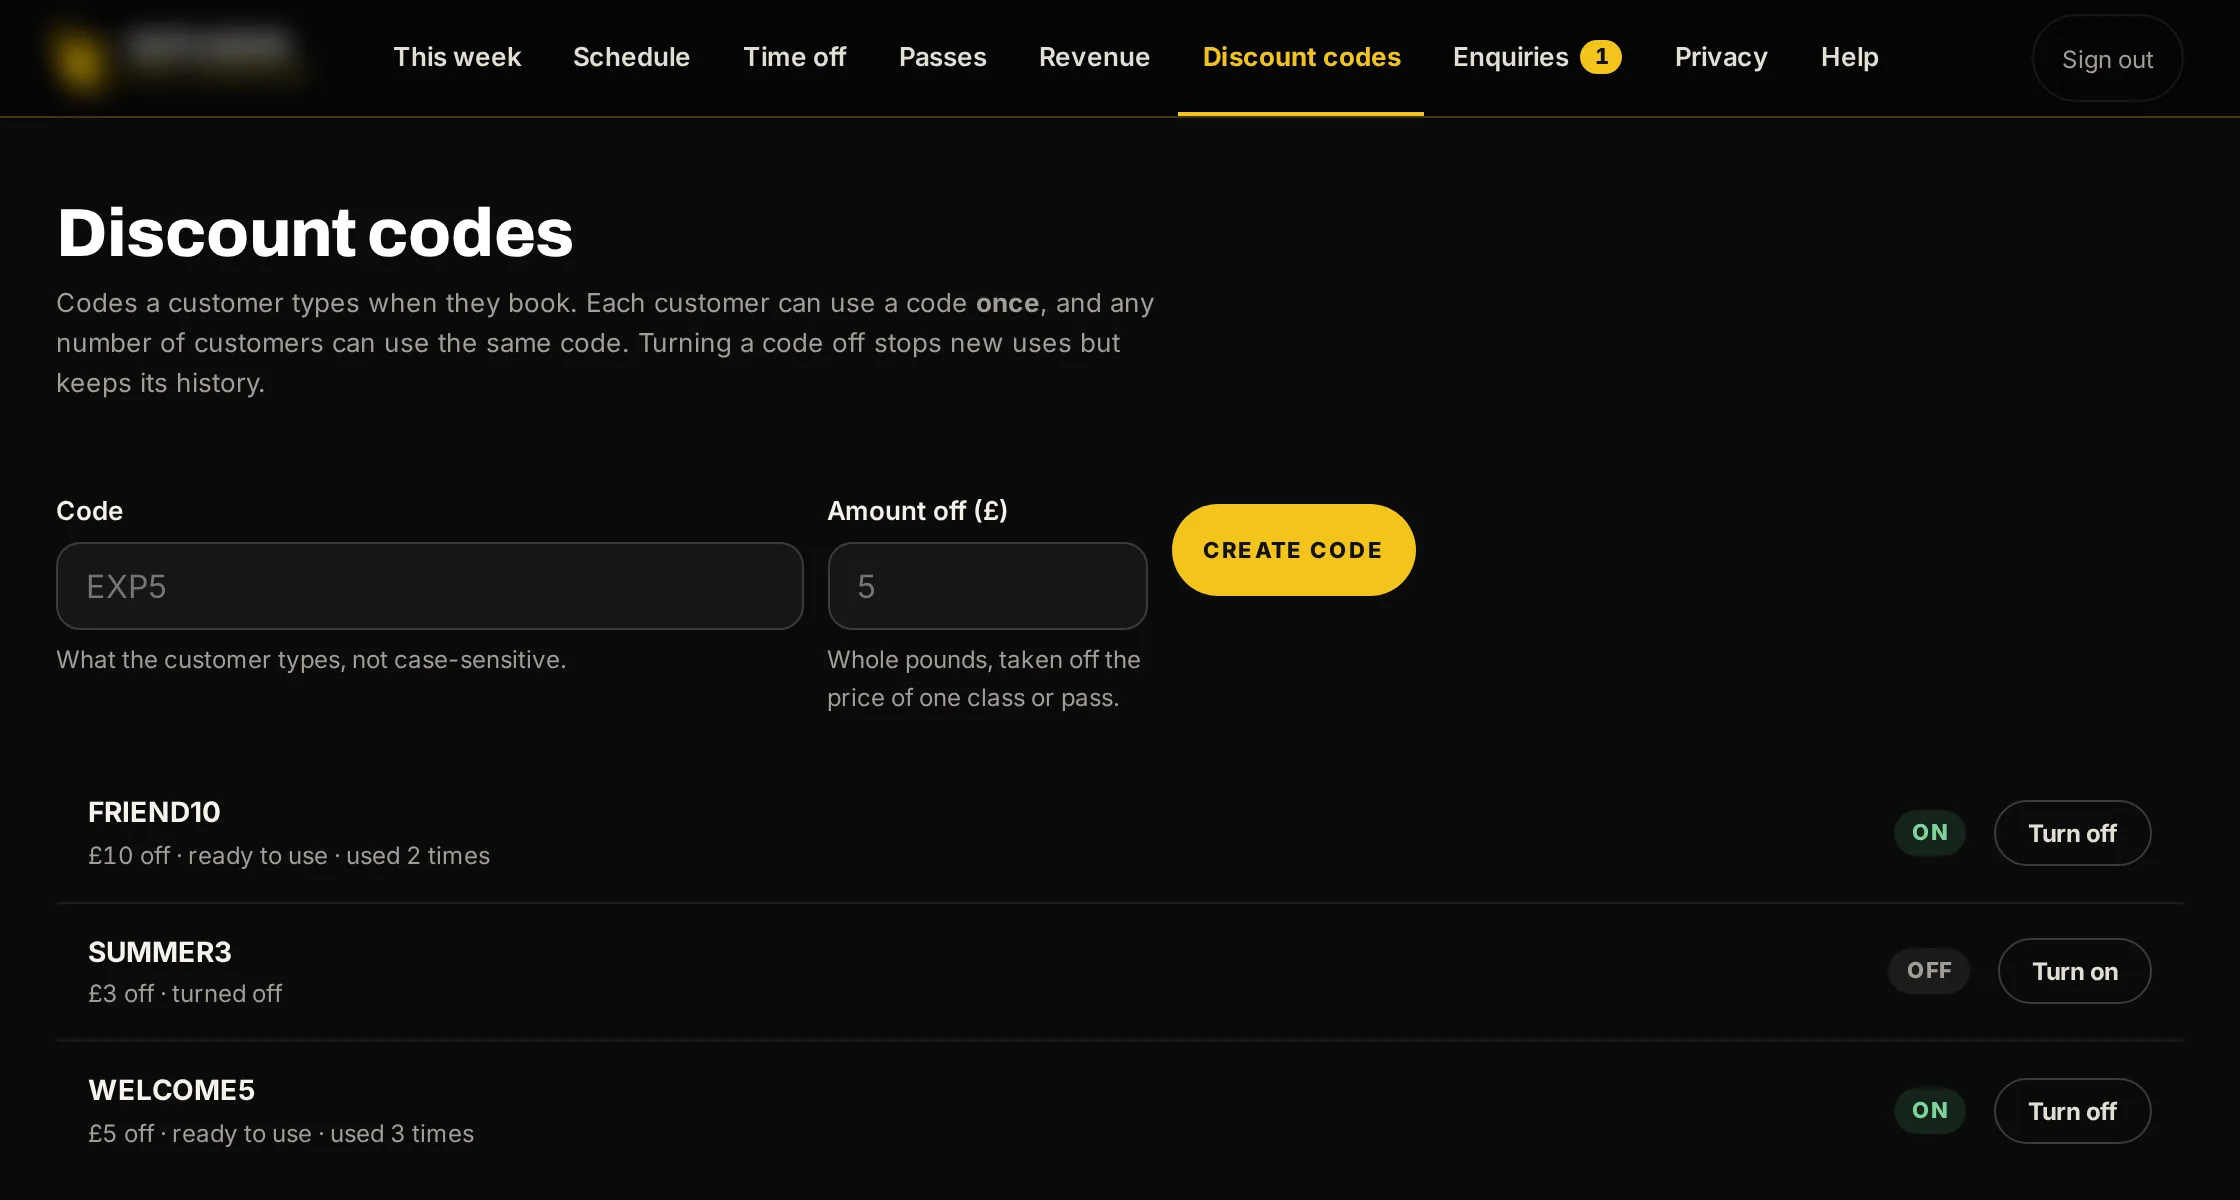The width and height of the screenshot is (2240, 1200).
Task: Open the This week tab
Action: click(457, 57)
